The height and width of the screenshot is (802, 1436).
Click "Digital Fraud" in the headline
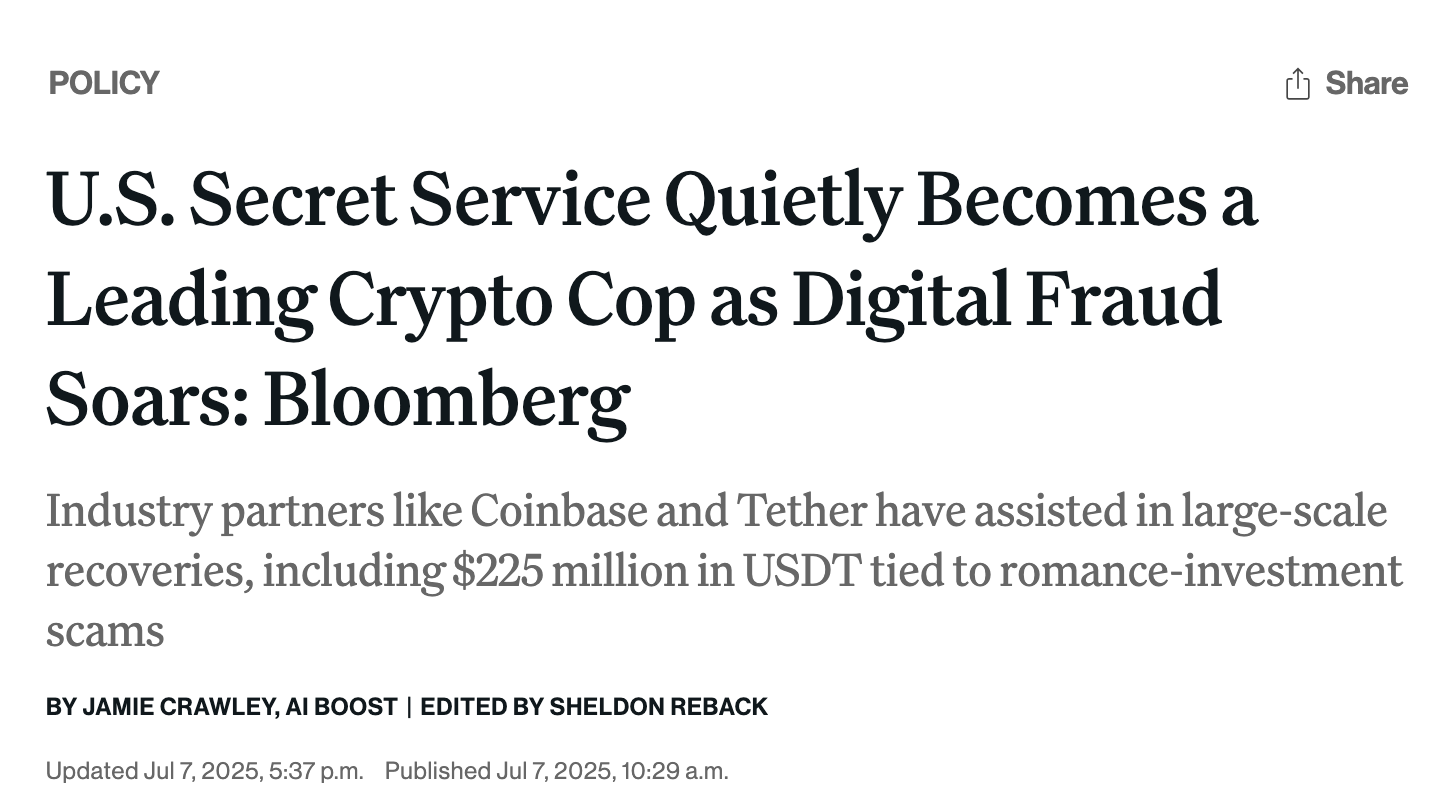pyautogui.click(x=1007, y=298)
